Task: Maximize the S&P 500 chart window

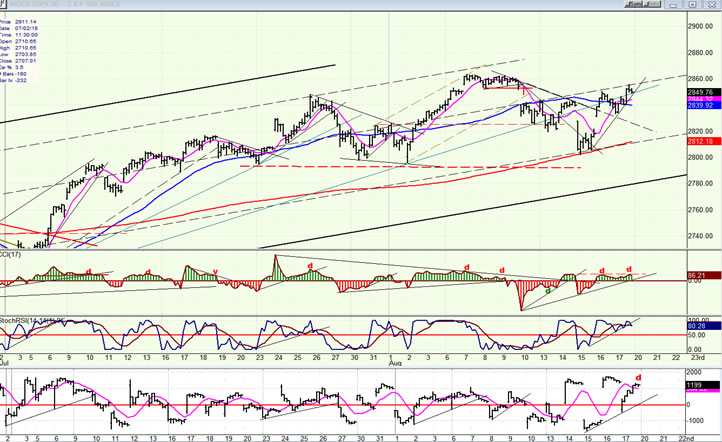Action: point(693,4)
